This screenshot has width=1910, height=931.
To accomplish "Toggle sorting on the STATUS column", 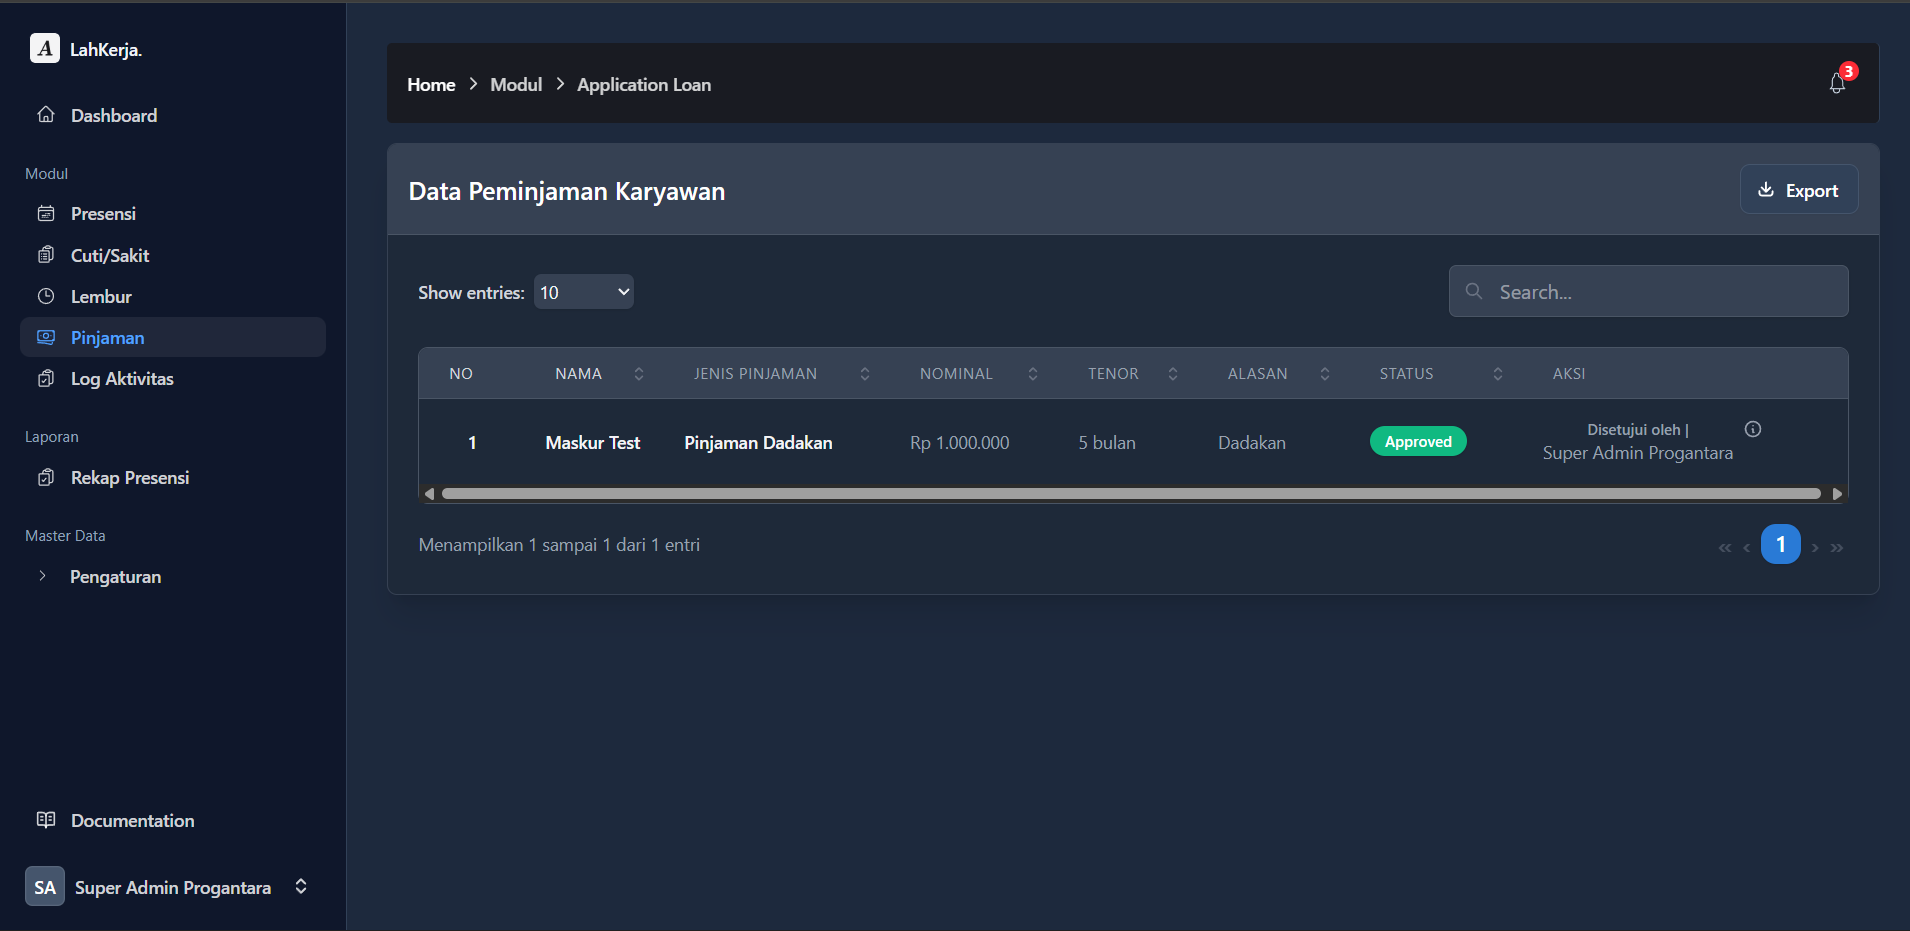I will pos(1497,373).
